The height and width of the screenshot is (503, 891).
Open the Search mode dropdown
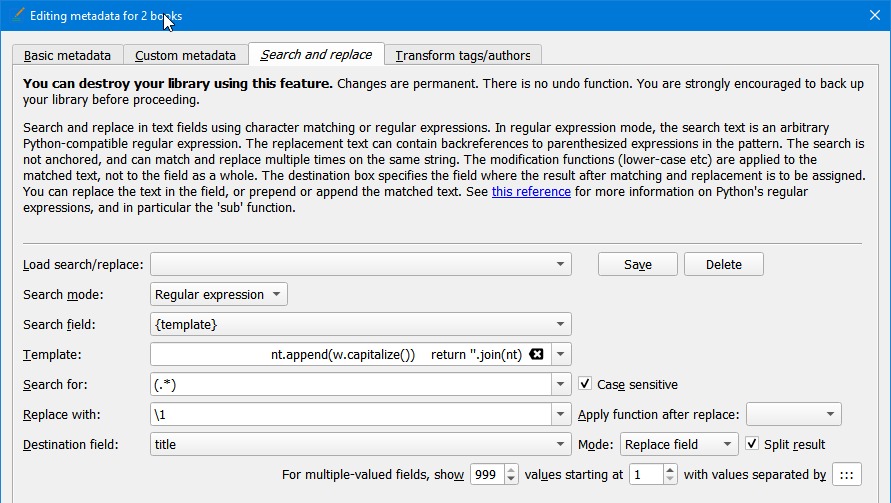click(x=219, y=294)
